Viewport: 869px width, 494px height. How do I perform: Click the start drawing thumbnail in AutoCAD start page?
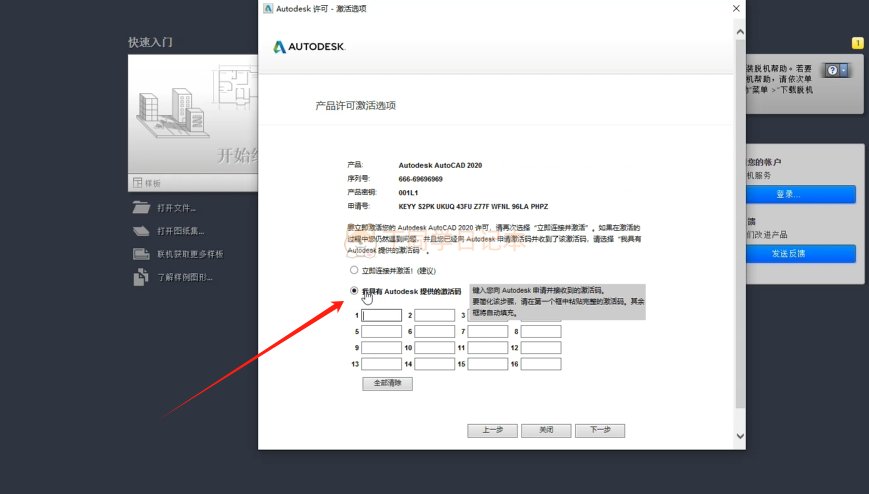point(193,114)
